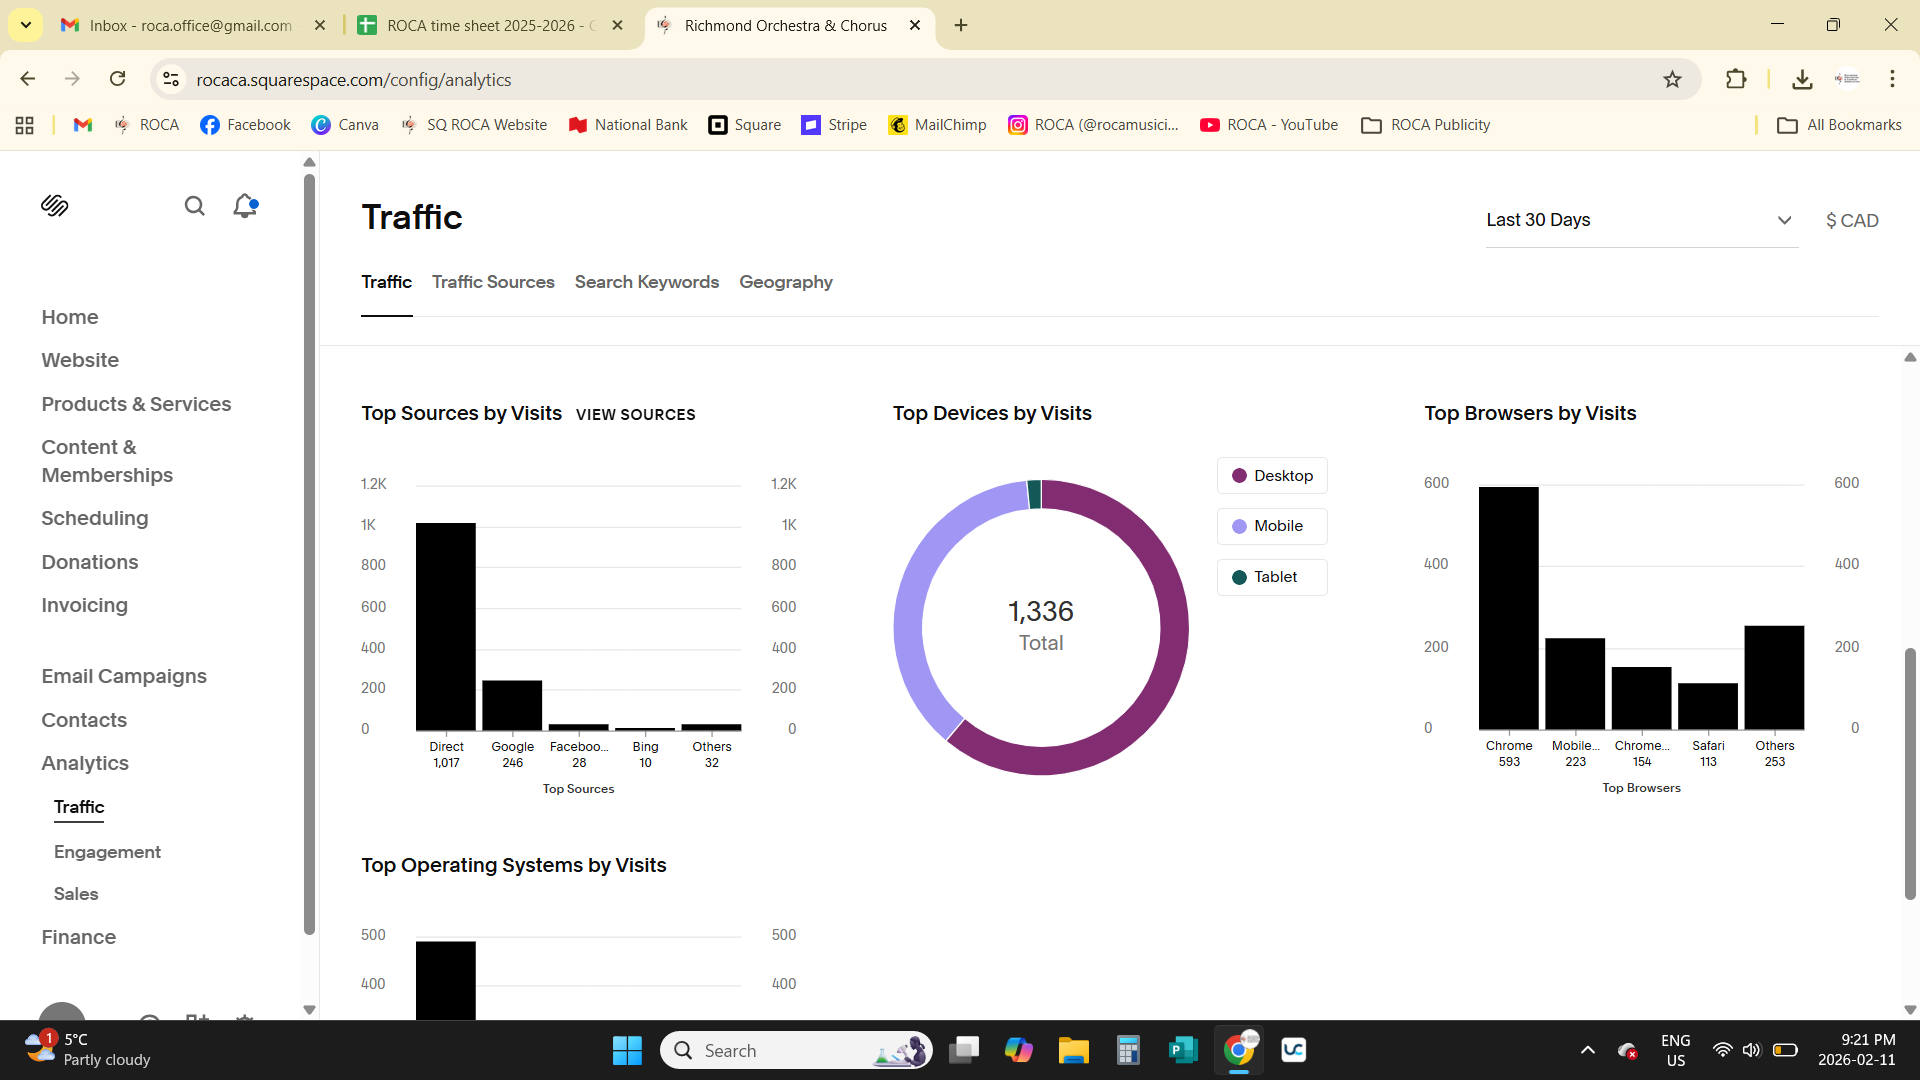Open the Chrome tab search dropdown
1920x1080 pixels.
coord(26,25)
